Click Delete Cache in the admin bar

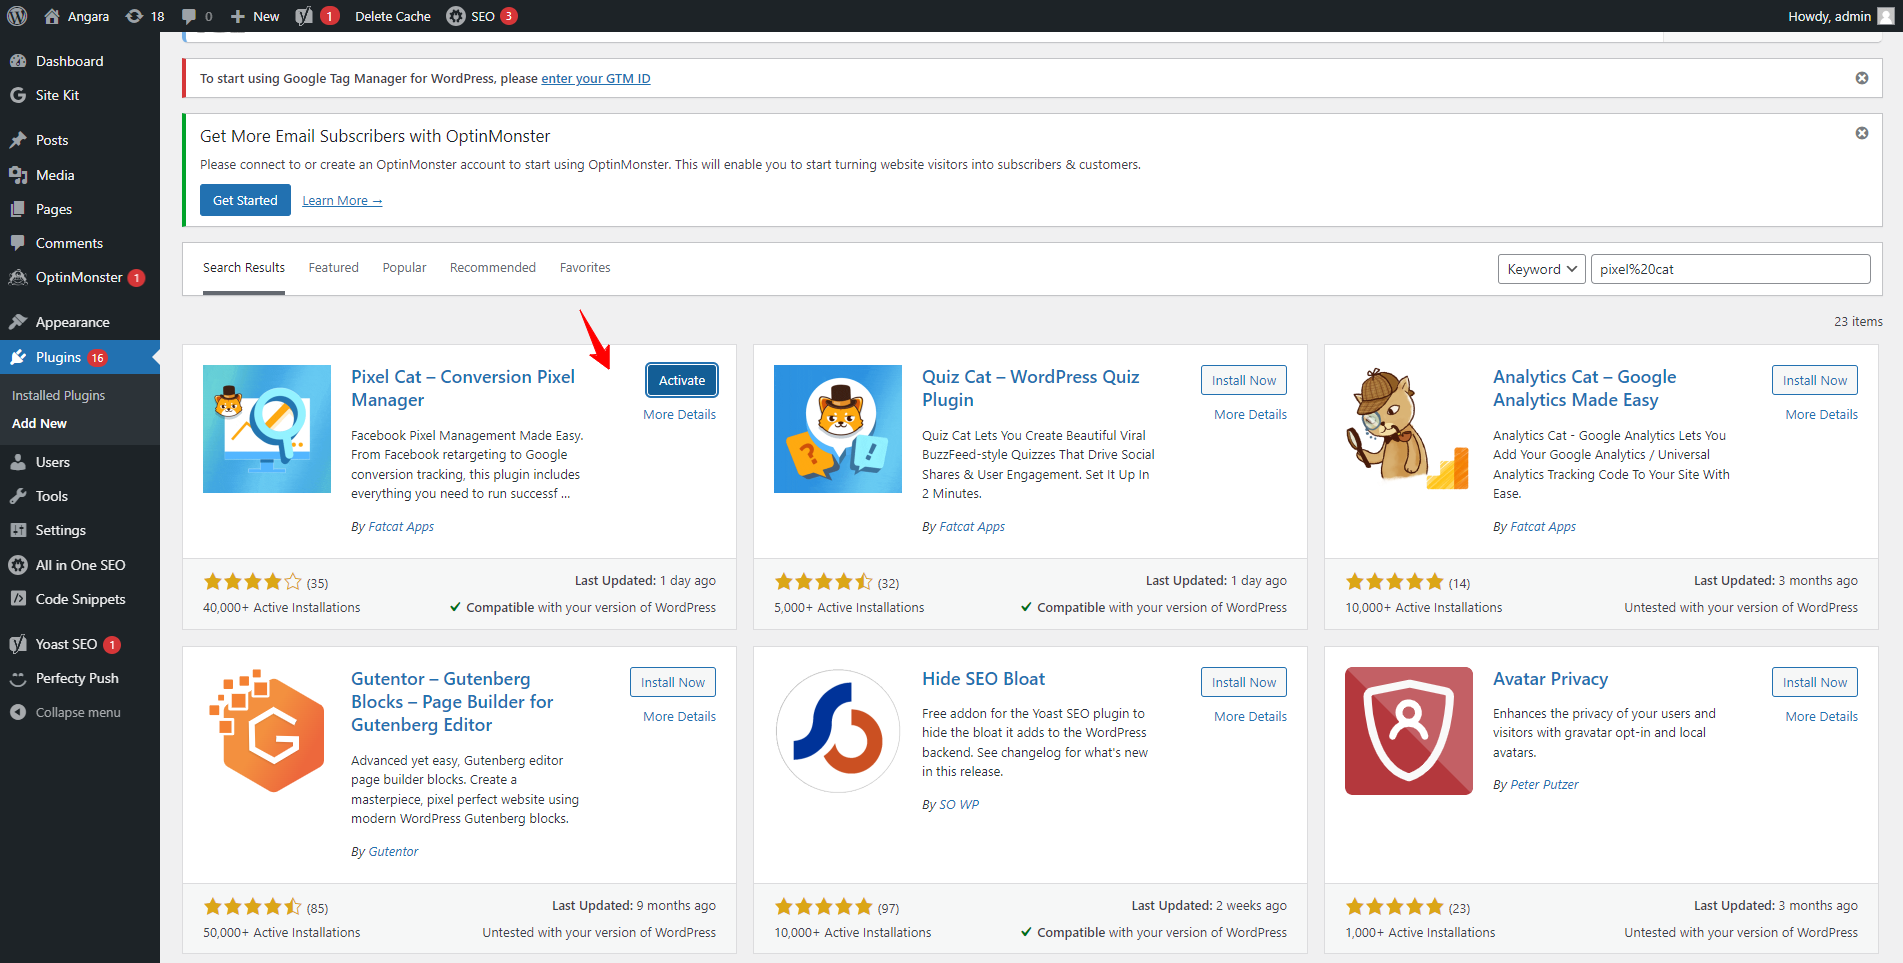click(x=393, y=16)
